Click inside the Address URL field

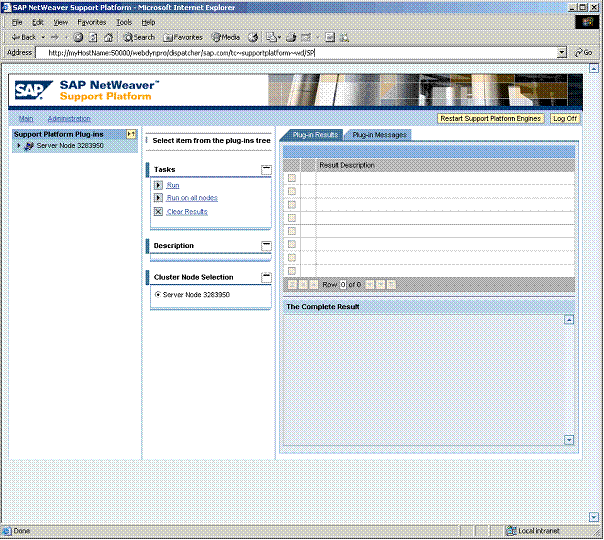tap(296, 52)
